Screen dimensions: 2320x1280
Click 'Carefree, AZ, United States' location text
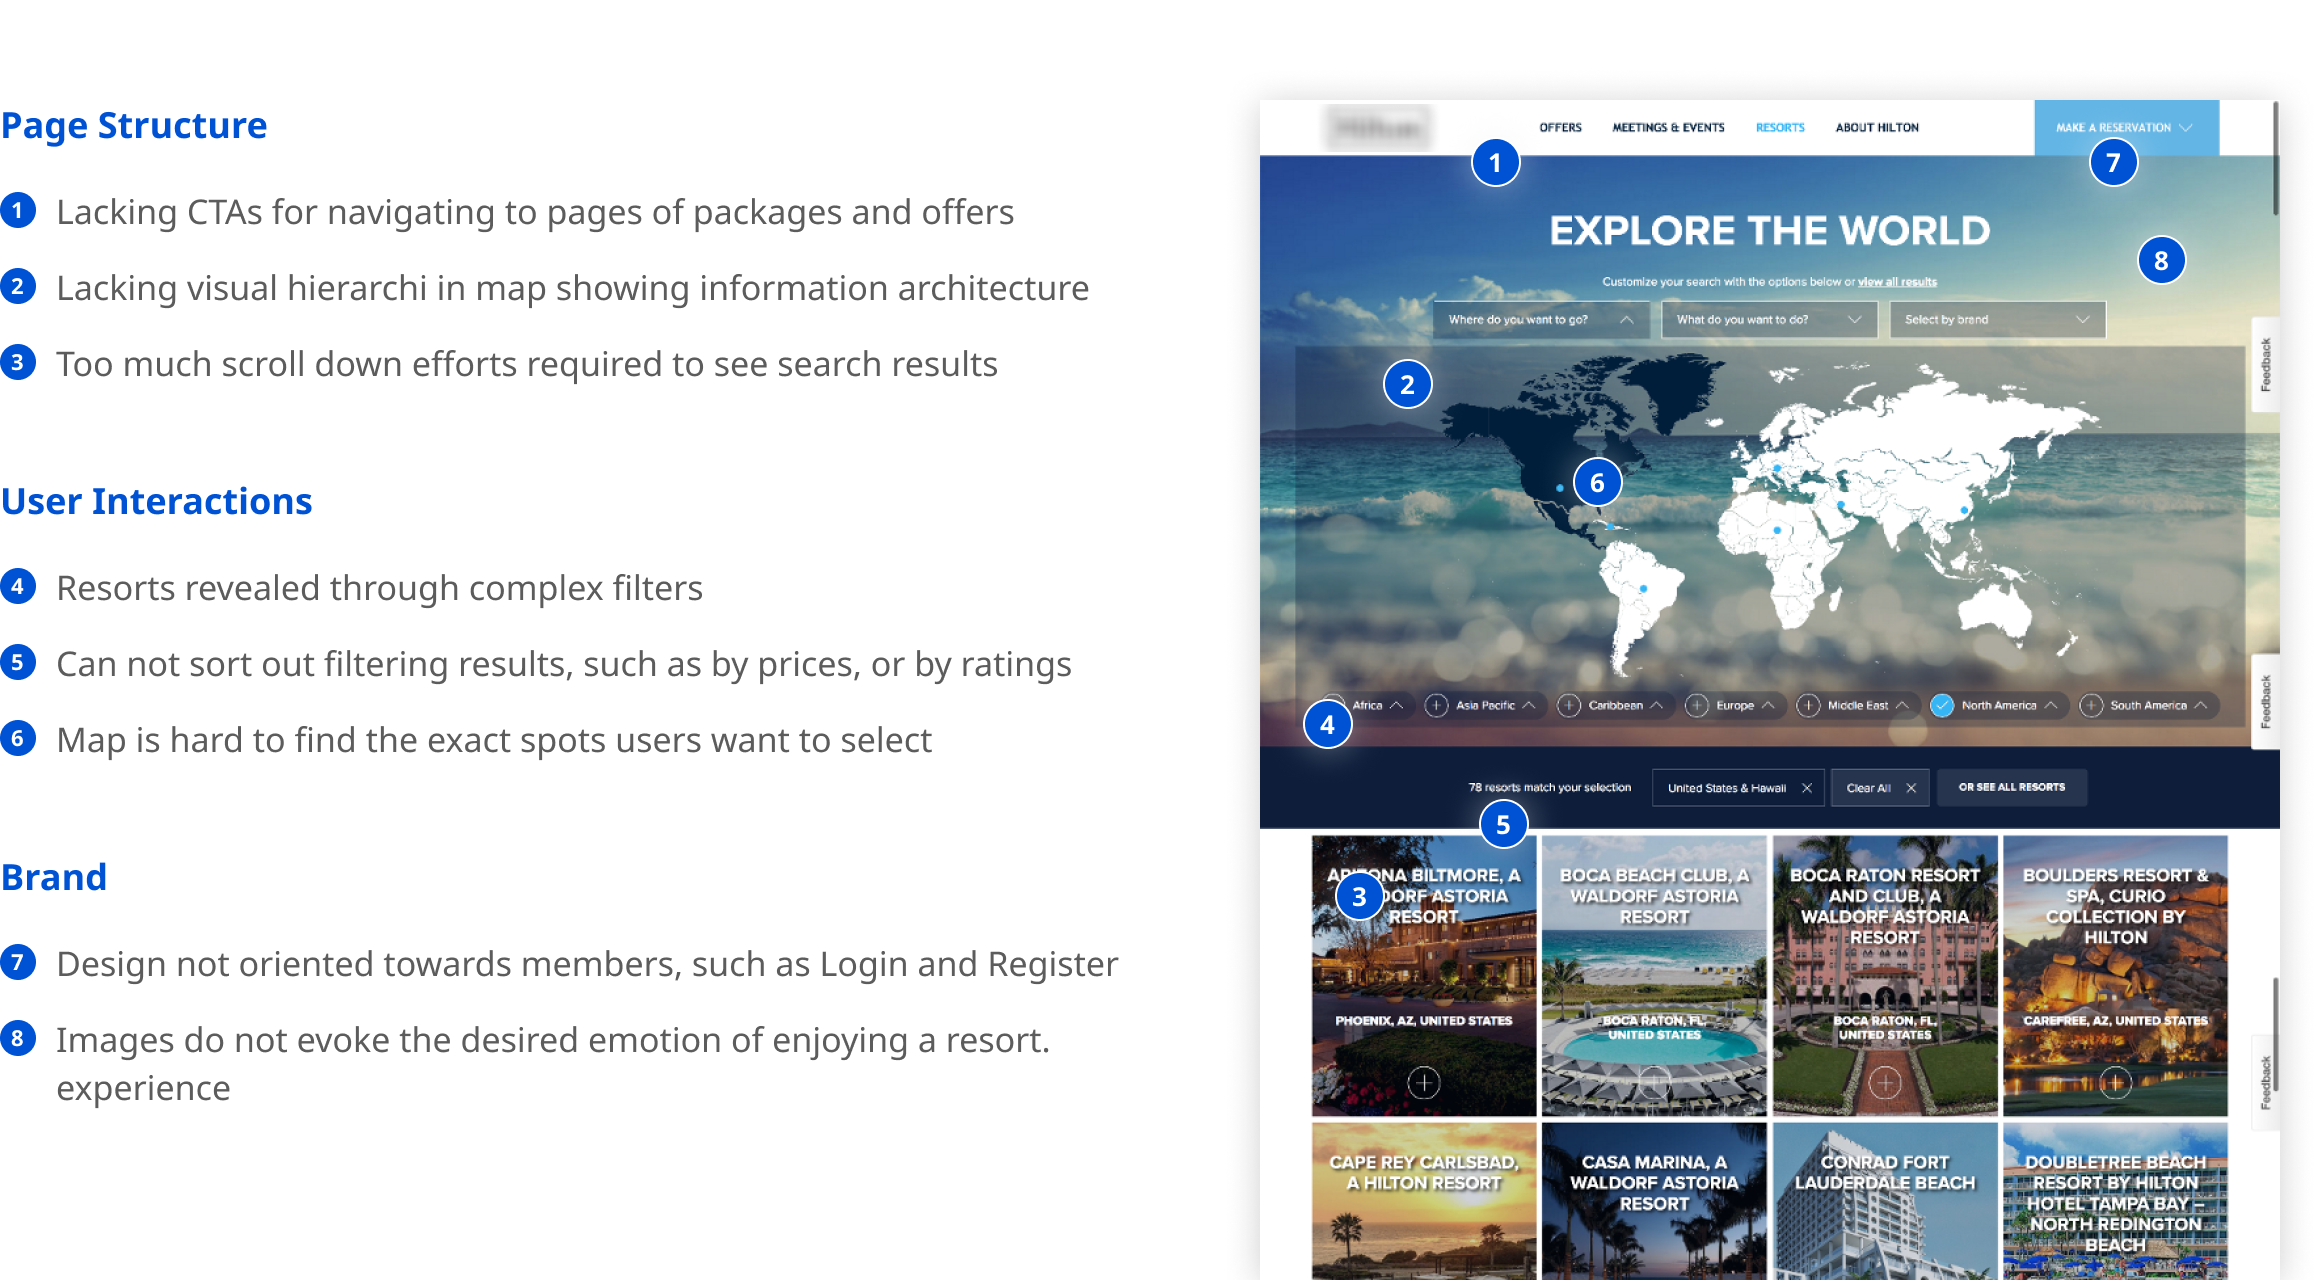2115,1021
